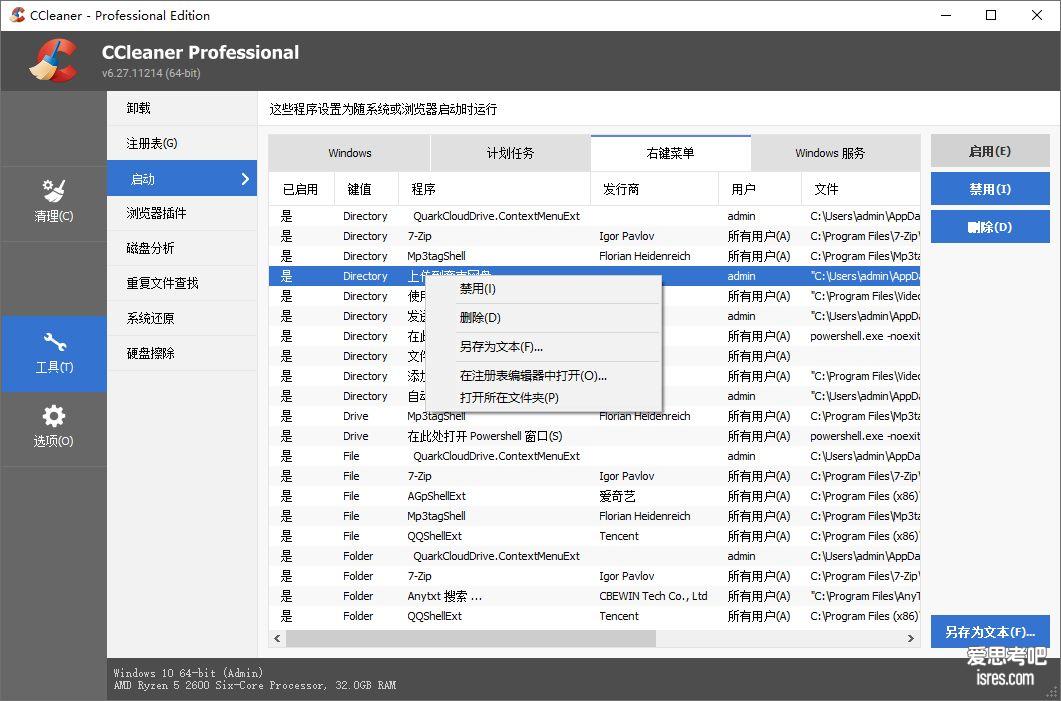Click the horizontal scrollbar thumb of the list
Image resolution: width=1061 pixels, height=701 pixels.
[x=470, y=638]
